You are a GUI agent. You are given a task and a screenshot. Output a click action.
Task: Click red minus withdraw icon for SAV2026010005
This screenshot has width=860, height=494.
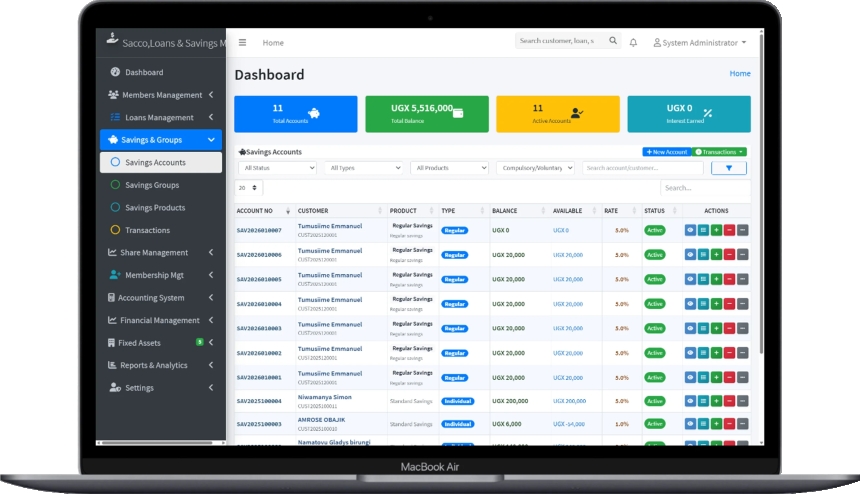coord(729,279)
